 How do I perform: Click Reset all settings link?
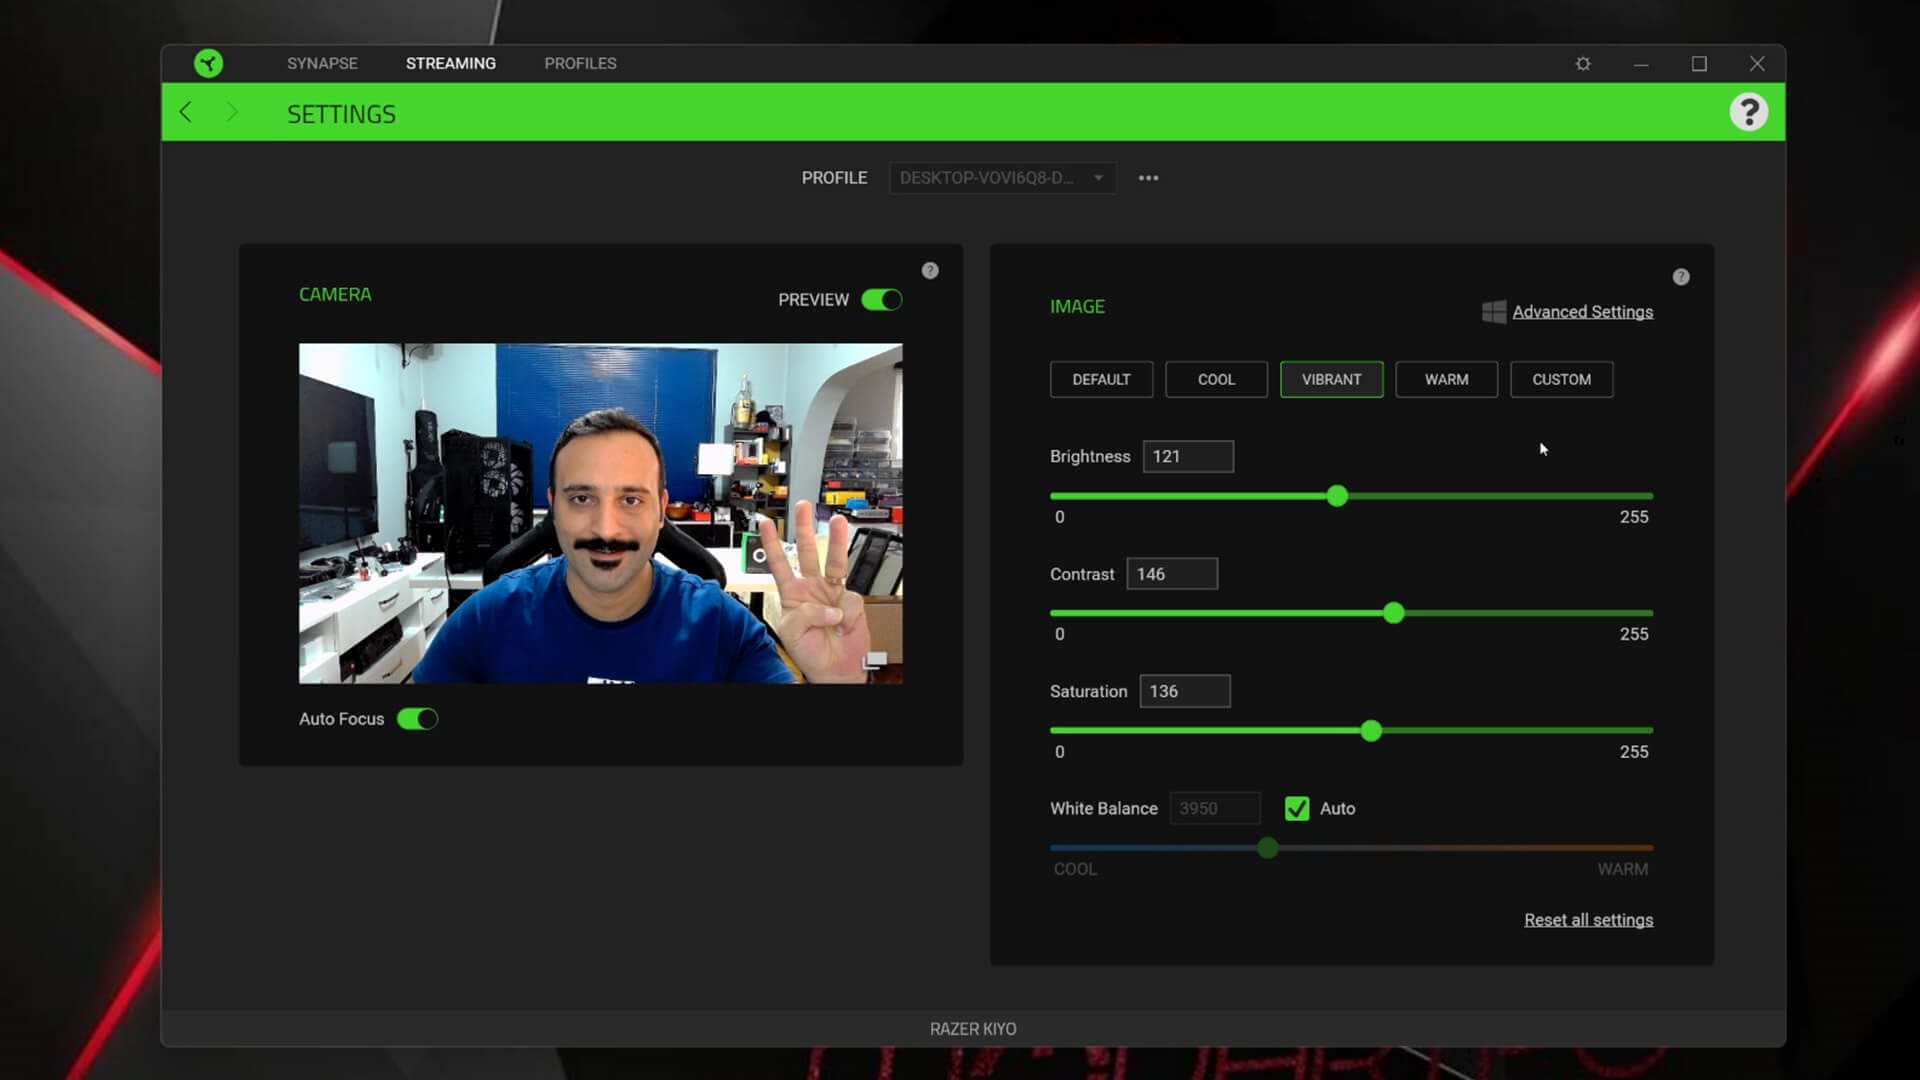pyautogui.click(x=1588, y=920)
